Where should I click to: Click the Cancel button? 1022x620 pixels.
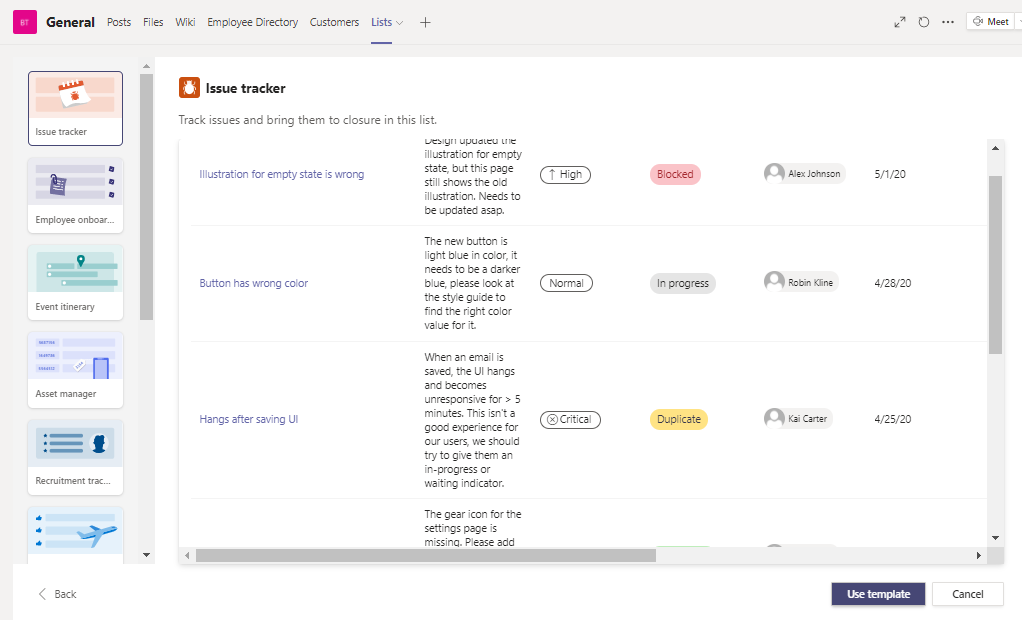pyautogui.click(x=967, y=594)
